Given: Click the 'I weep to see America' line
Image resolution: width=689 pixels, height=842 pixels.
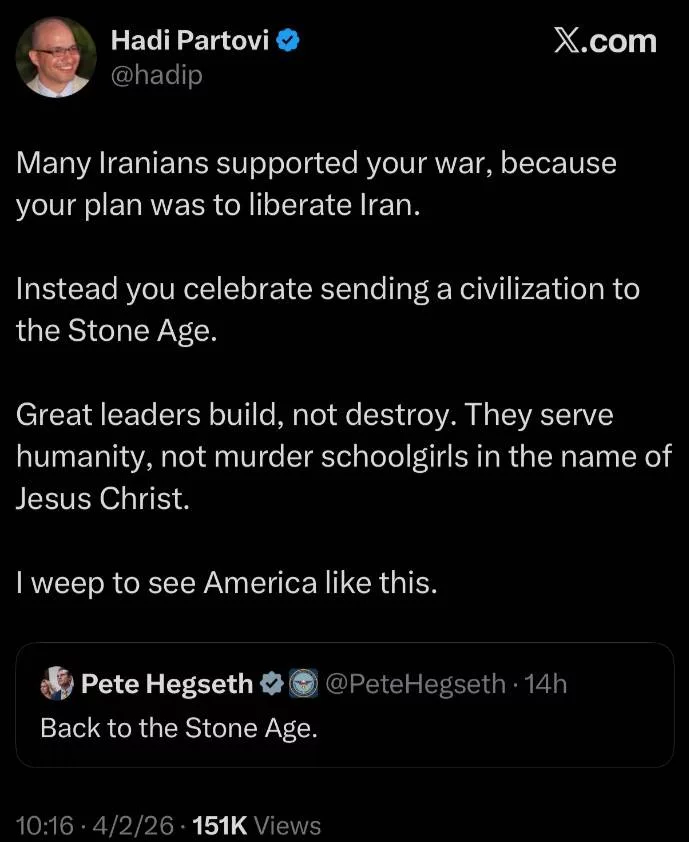Looking at the screenshot, I should click(226, 583).
